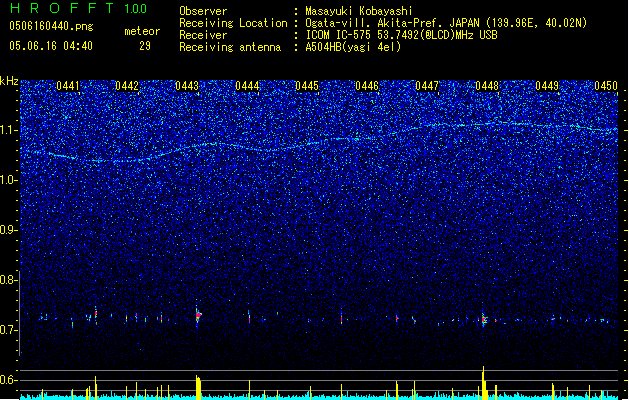
Task: Click the 1.0 kHz axis label
Action: [x=9, y=181]
